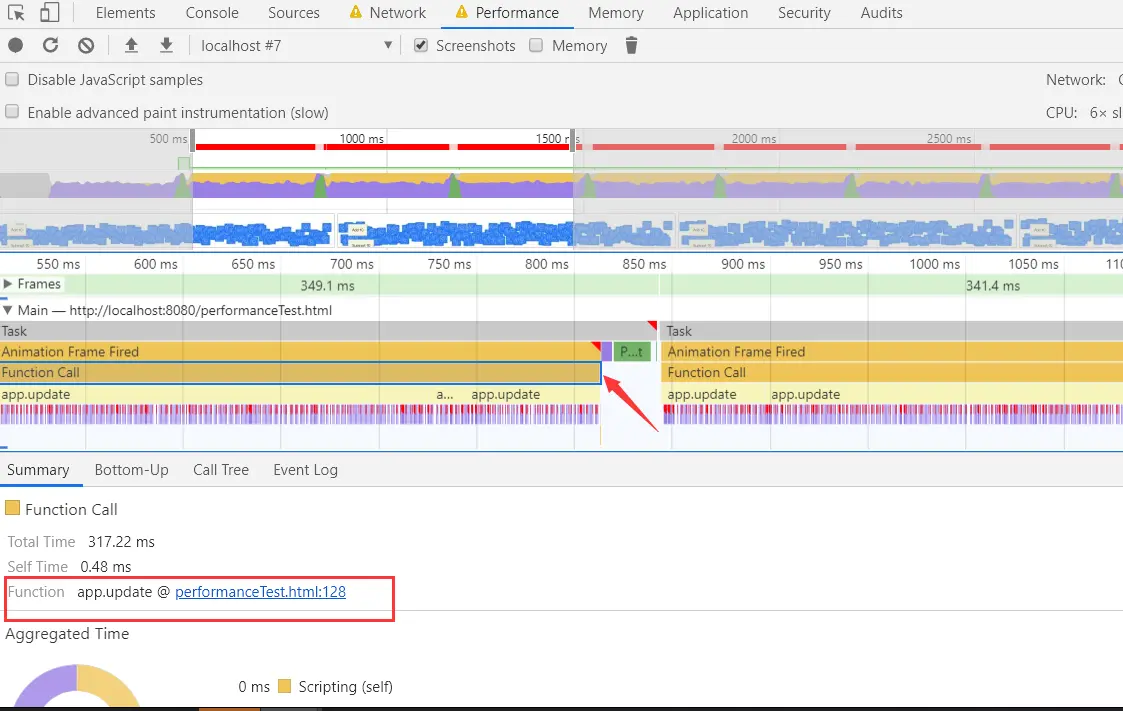Viewport: 1123px width, 711px height.
Task: Open the Event Log tab
Action: click(305, 470)
